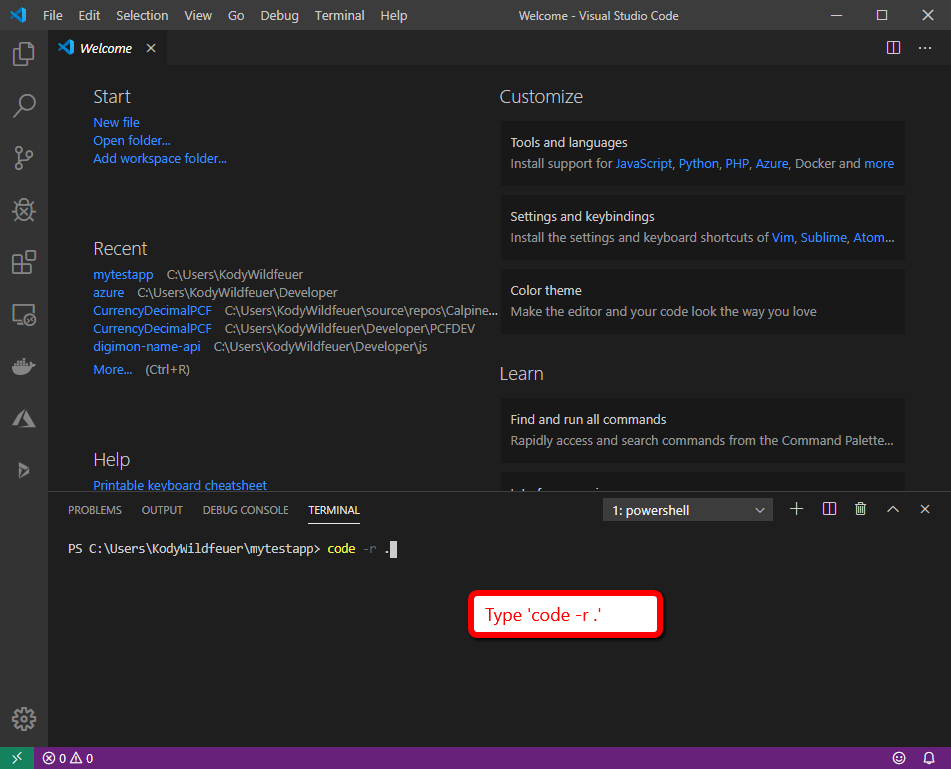Open the feedback smiley in status bar

(x=899, y=758)
